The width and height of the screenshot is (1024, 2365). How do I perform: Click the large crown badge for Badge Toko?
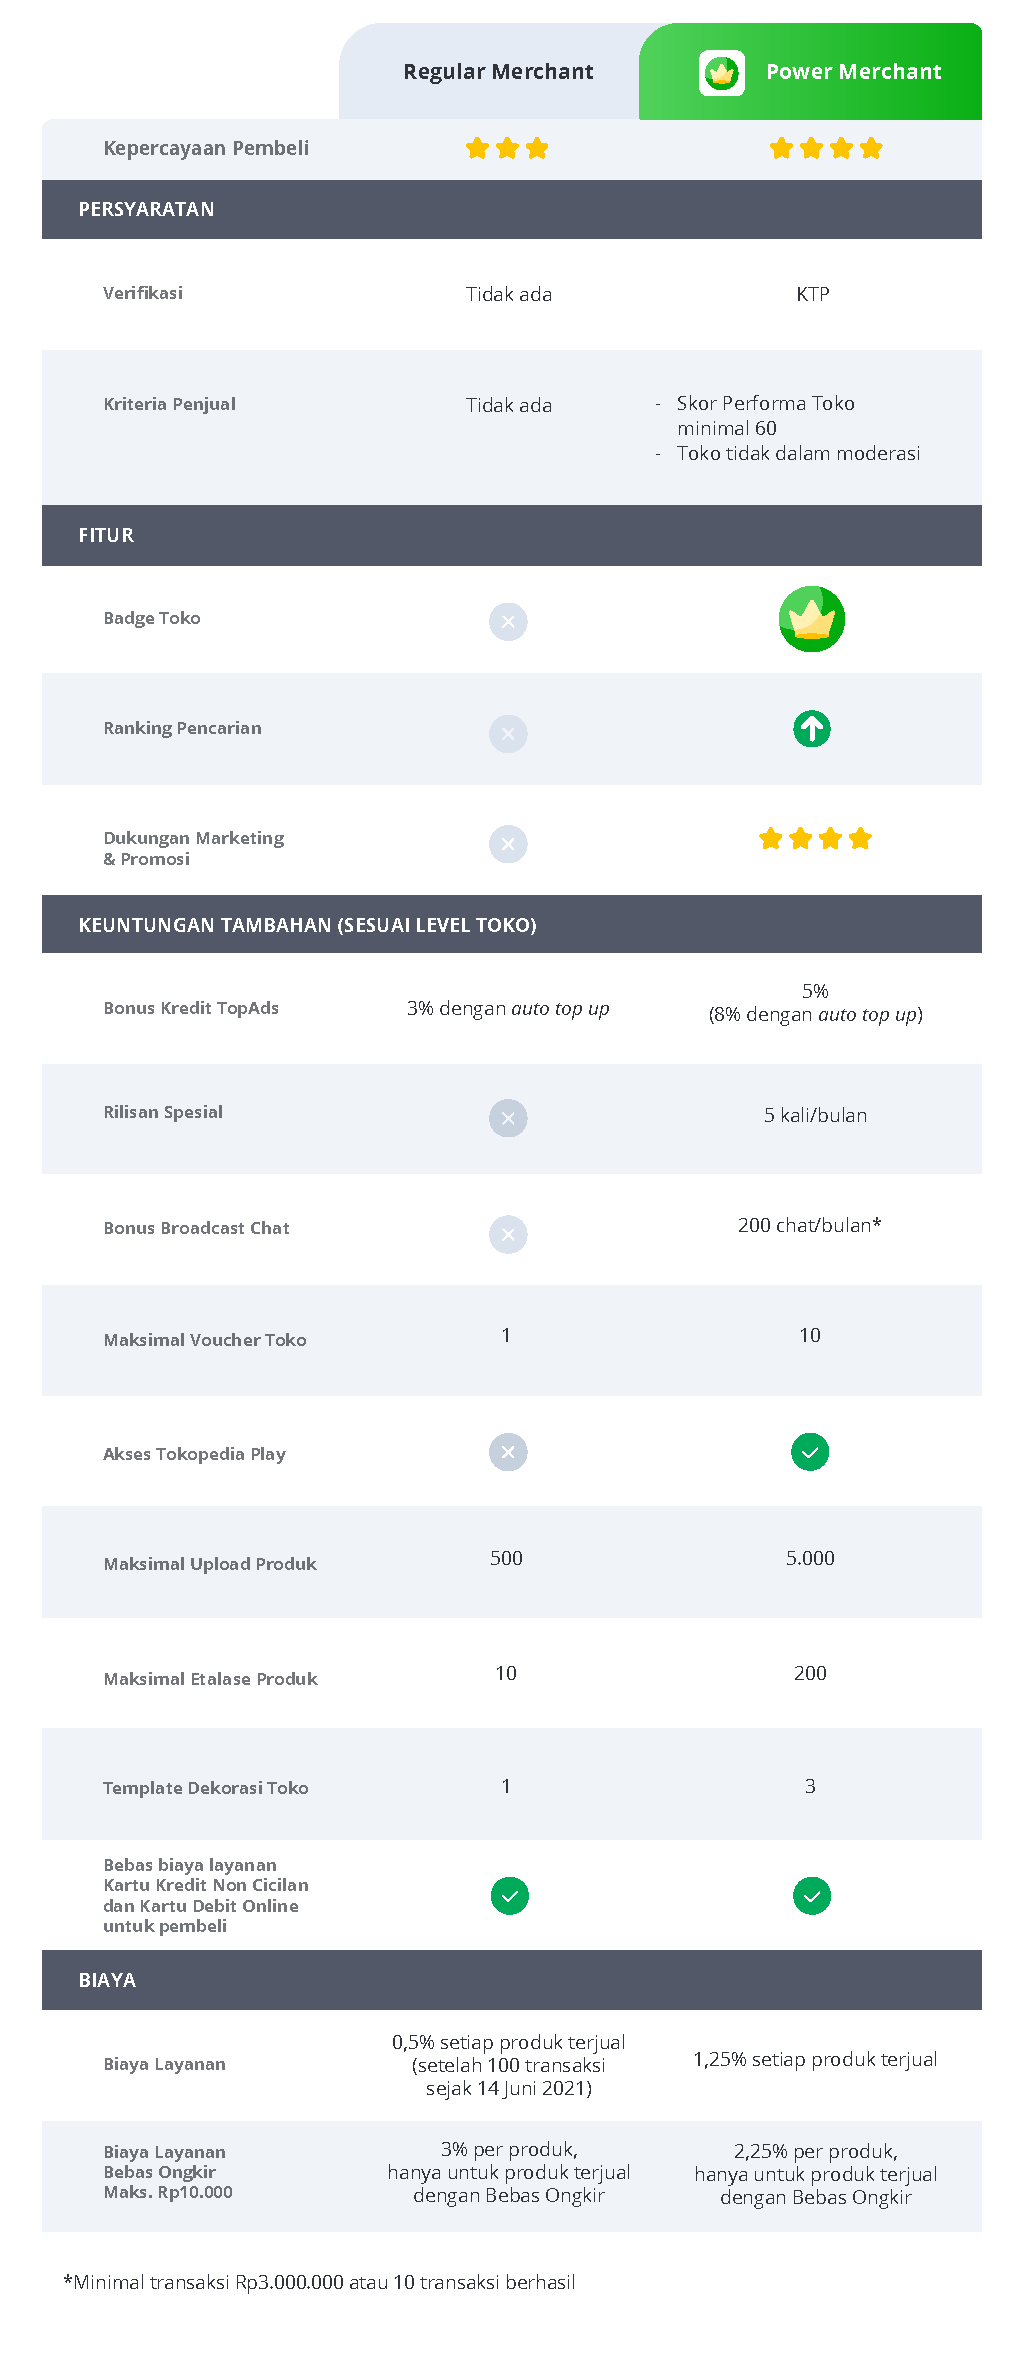coord(812,619)
